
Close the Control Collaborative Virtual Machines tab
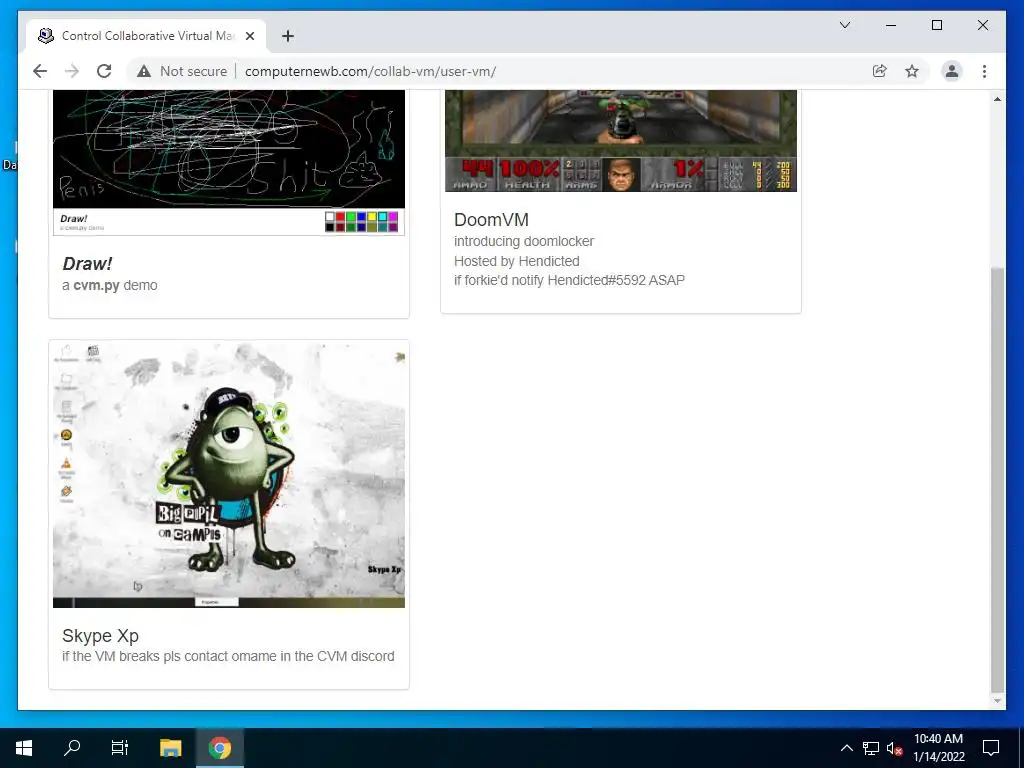coord(249,36)
